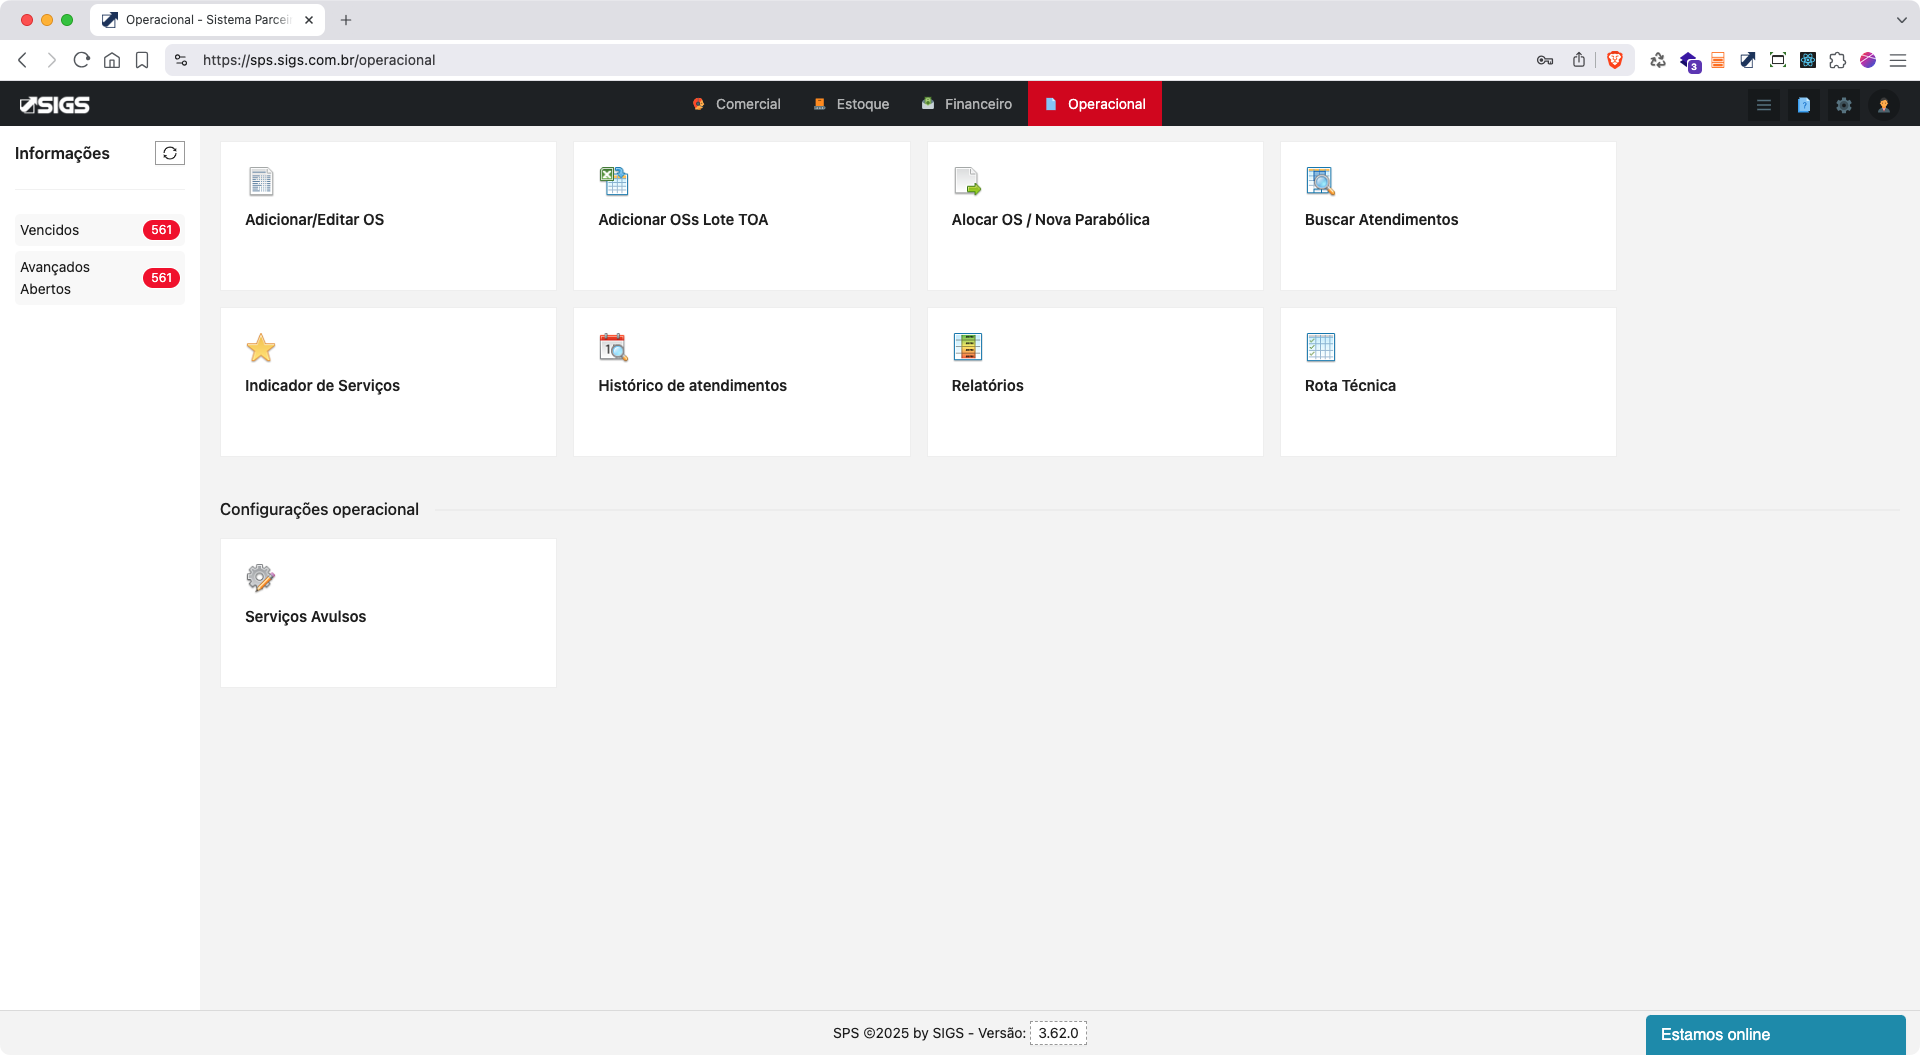Open the user profile avatar icon

pos(1884,105)
